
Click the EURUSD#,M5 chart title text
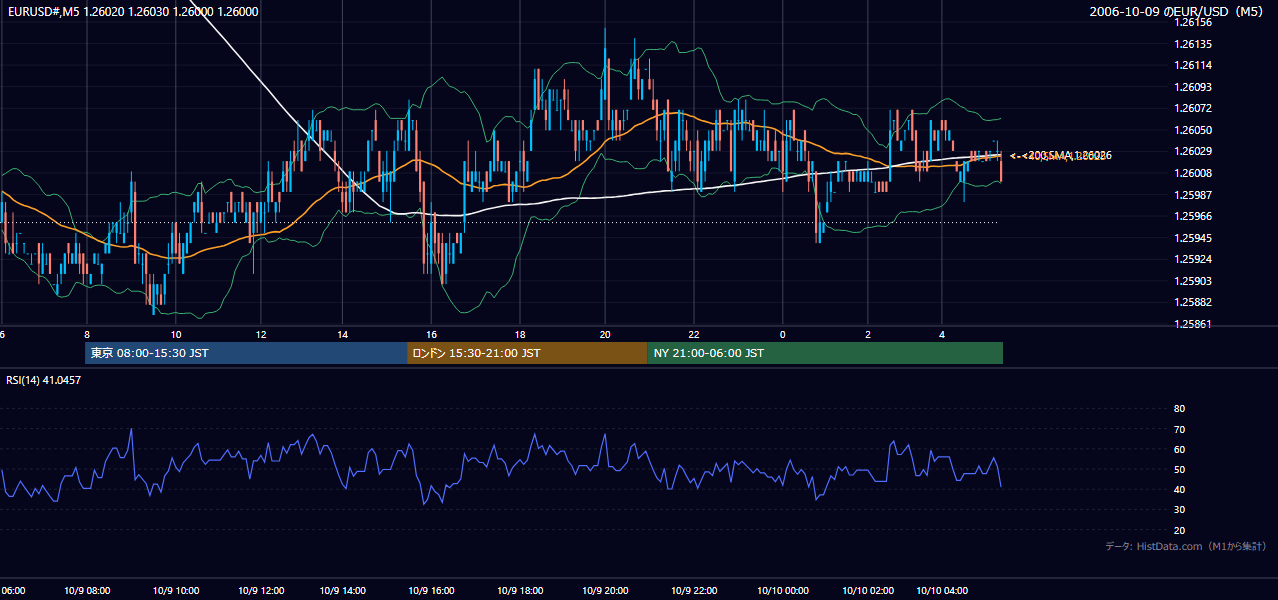[x=131, y=11]
